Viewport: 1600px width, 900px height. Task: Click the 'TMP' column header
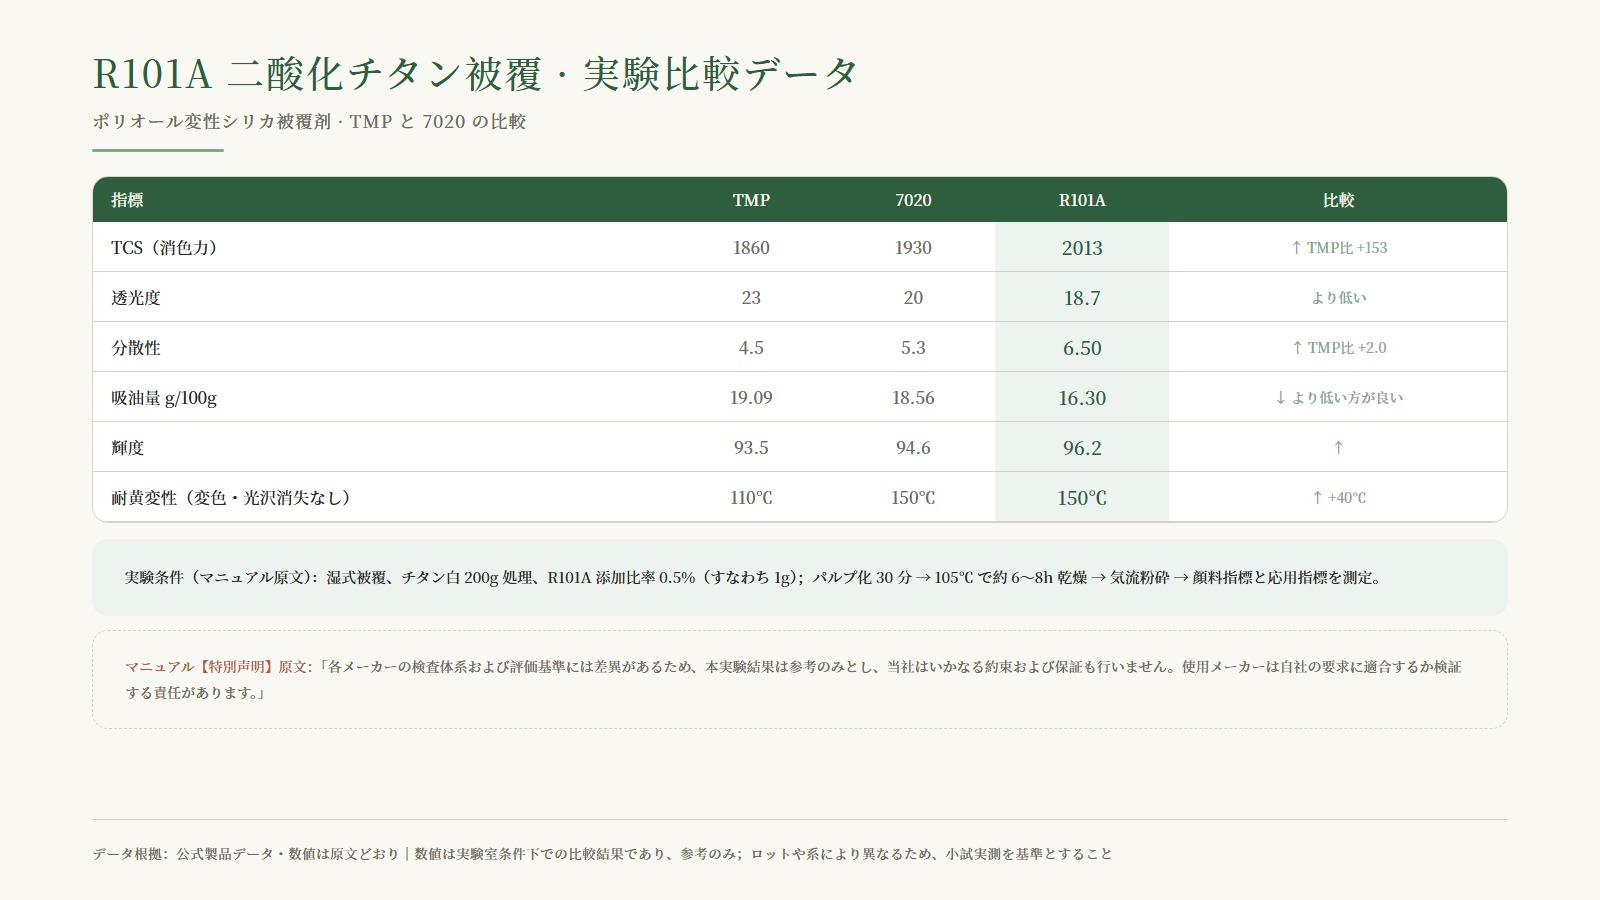click(x=751, y=200)
